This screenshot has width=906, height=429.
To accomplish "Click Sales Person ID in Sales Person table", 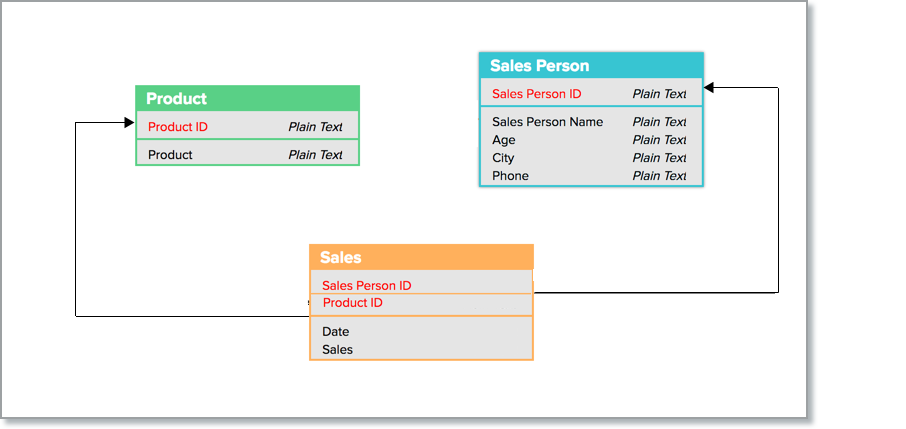I will (x=537, y=94).
